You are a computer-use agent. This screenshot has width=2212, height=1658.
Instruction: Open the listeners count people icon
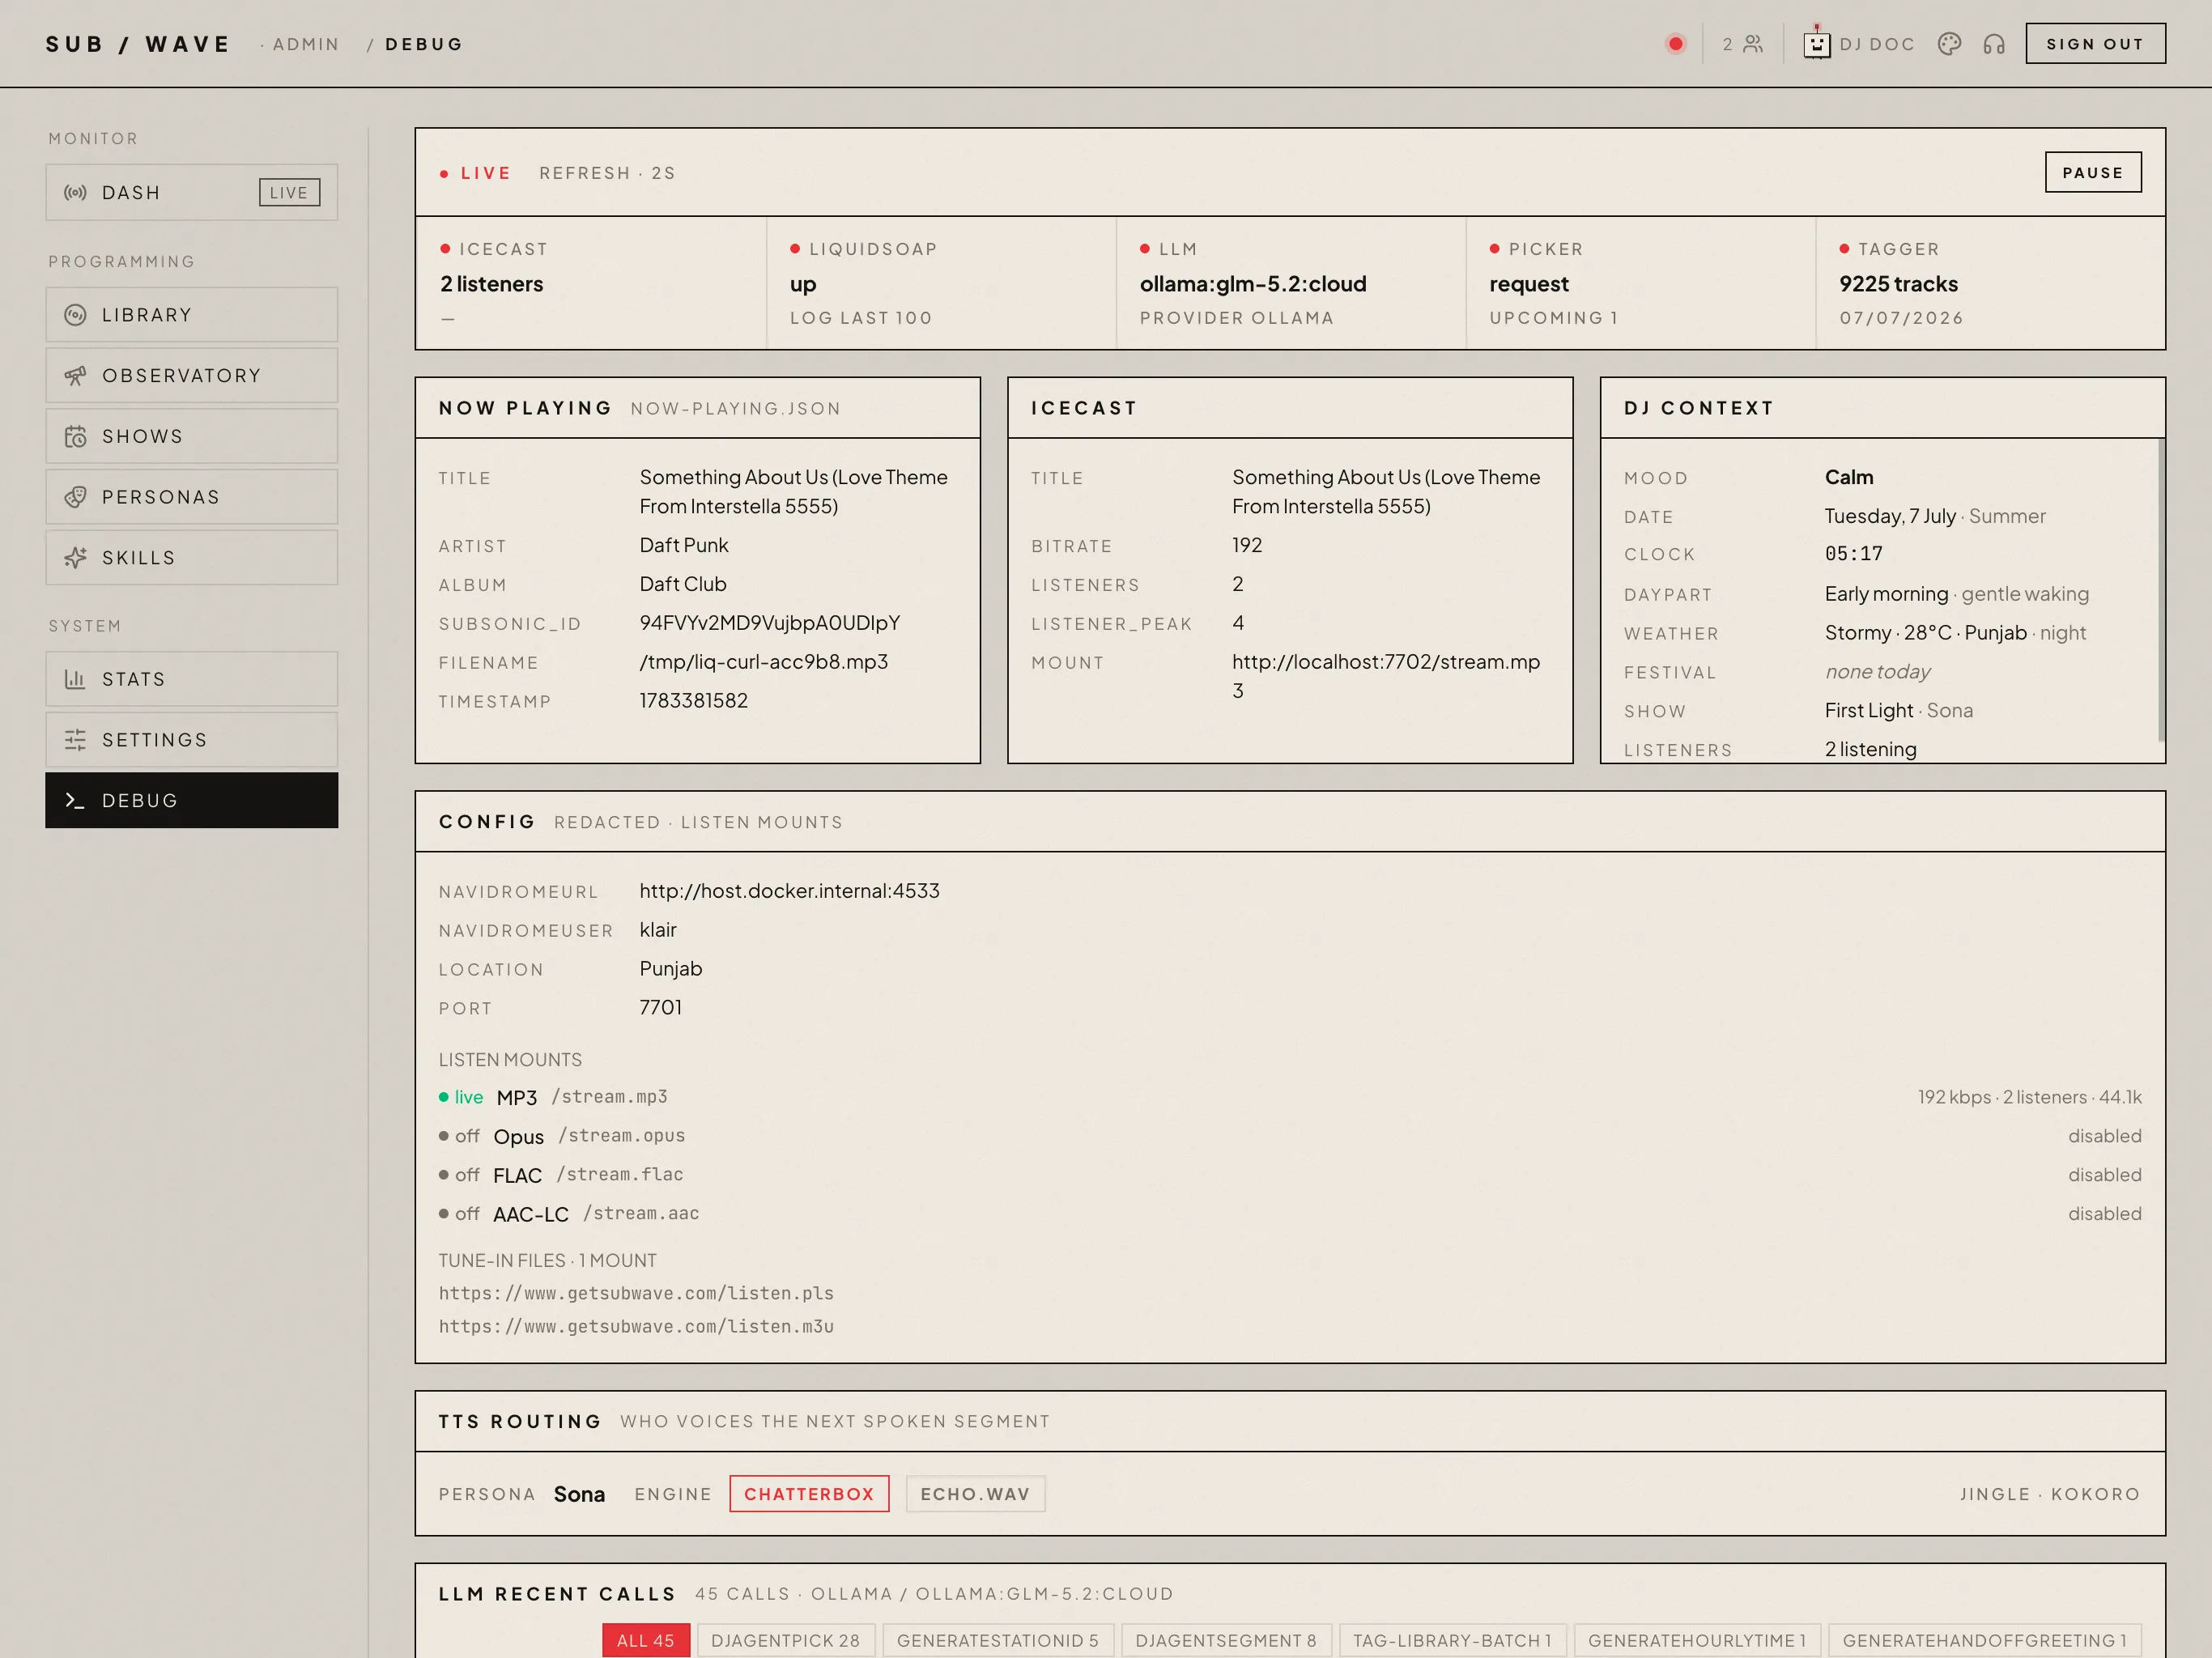pyautogui.click(x=1753, y=44)
